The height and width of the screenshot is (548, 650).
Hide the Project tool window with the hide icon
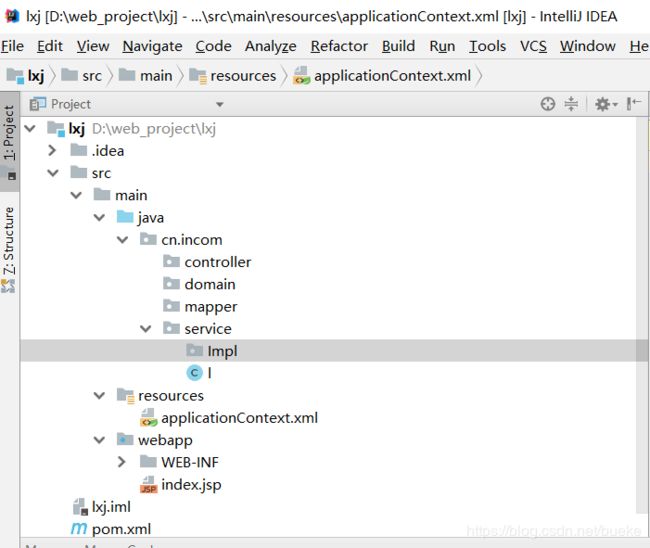(x=634, y=104)
